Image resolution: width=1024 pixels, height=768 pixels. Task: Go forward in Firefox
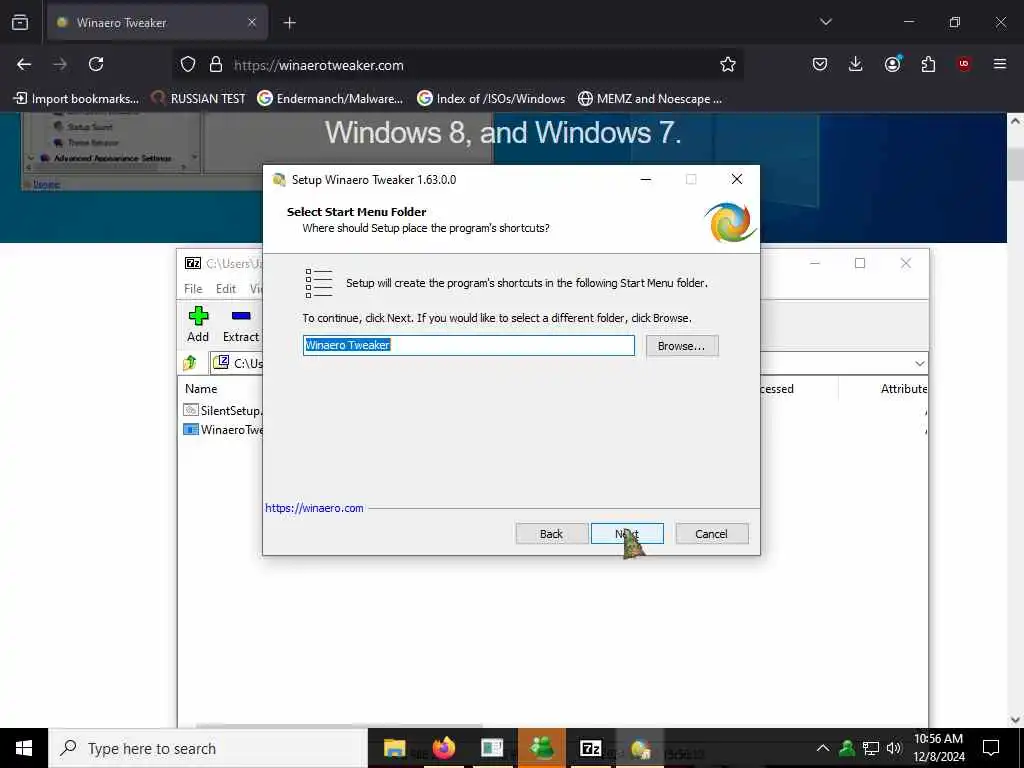click(x=60, y=64)
